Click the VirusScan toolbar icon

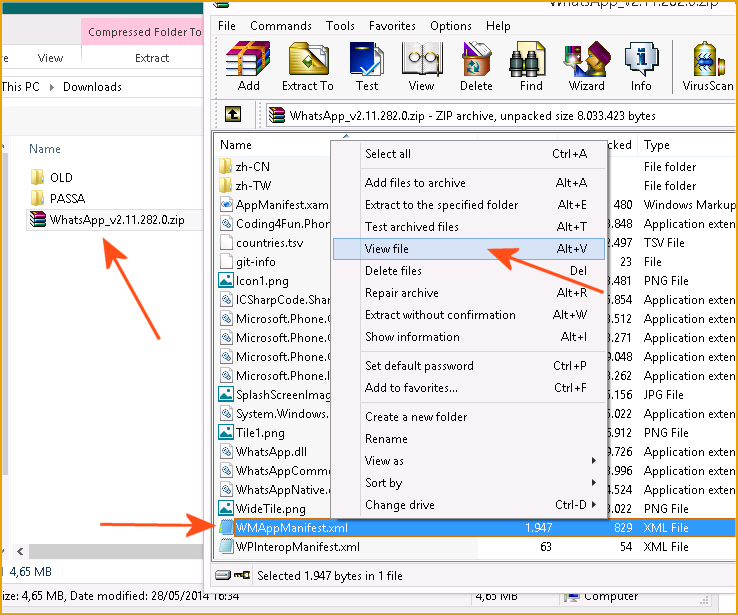point(708,59)
